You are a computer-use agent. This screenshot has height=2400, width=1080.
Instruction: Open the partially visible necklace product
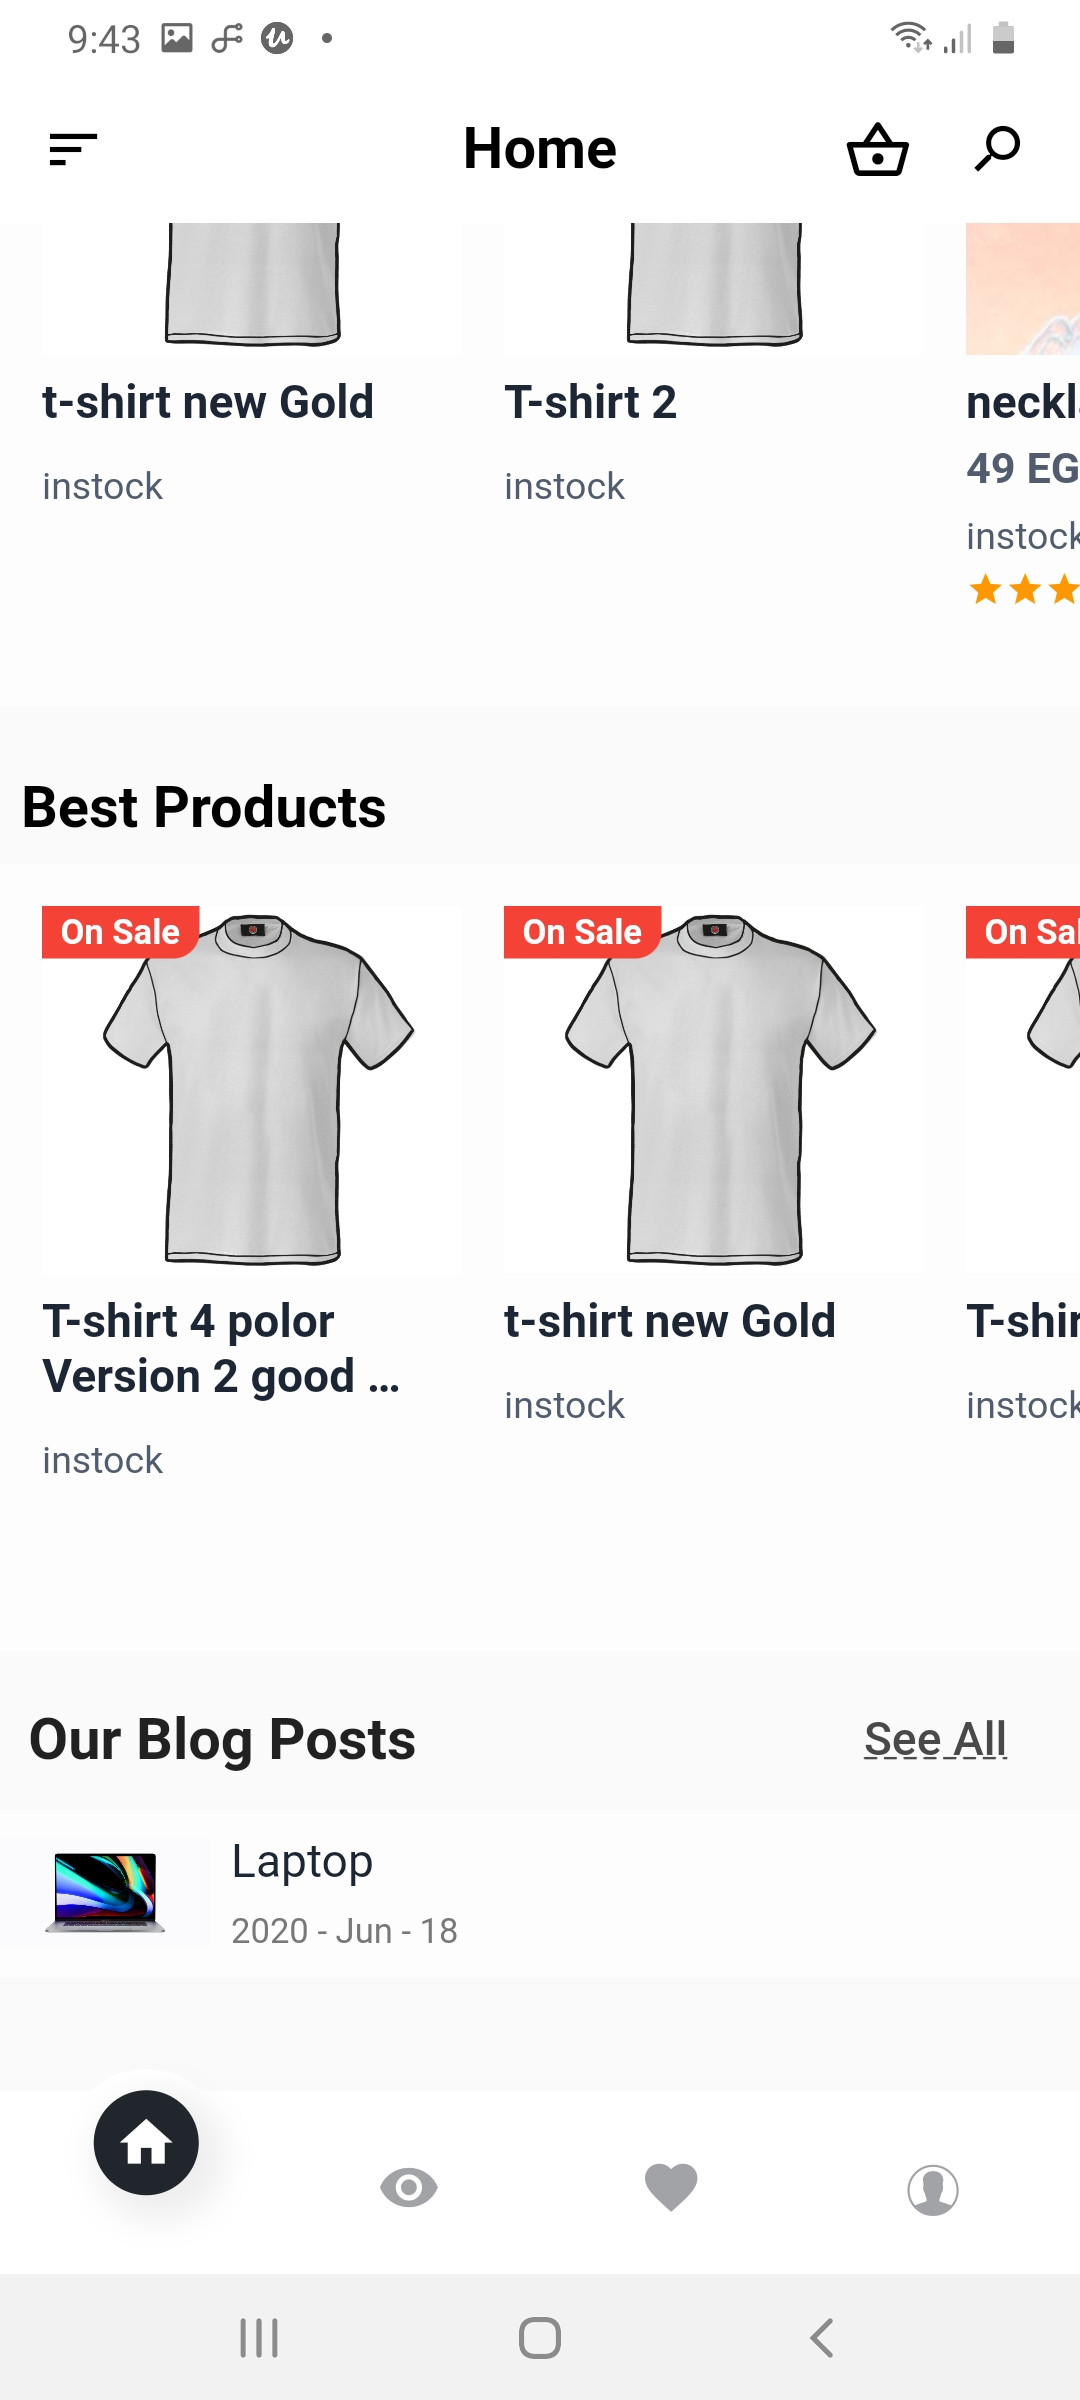point(1023,402)
